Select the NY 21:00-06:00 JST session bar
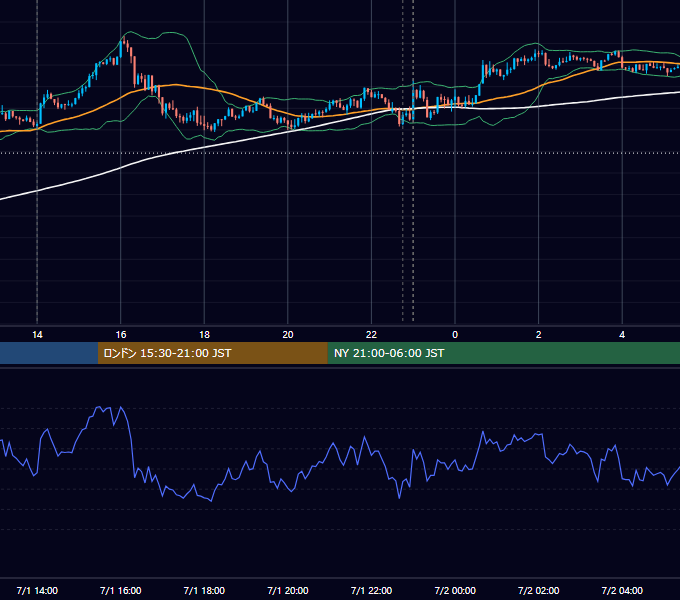680x600 pixels. 503,353
